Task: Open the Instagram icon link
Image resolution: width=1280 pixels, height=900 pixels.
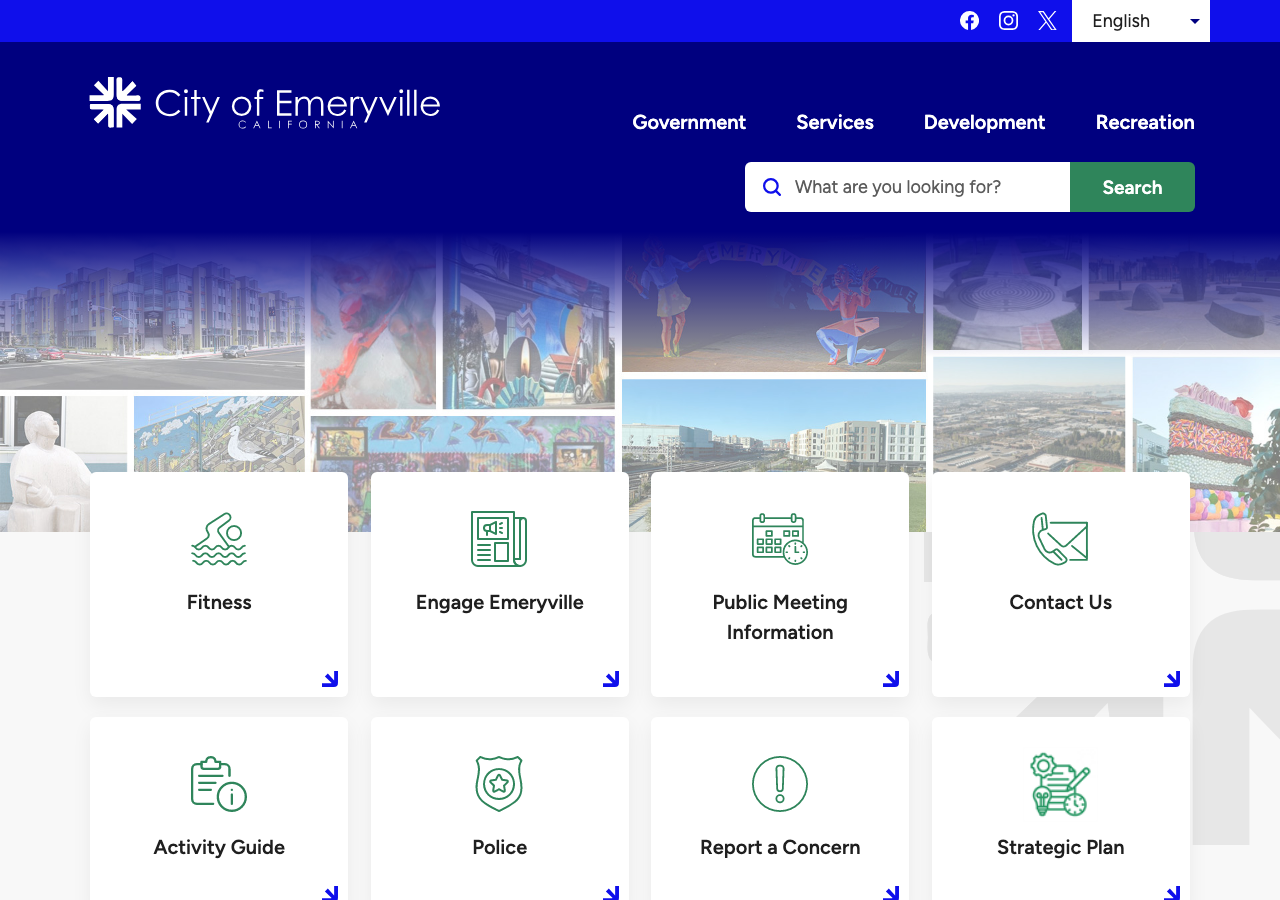Action: click(1008, 21)
